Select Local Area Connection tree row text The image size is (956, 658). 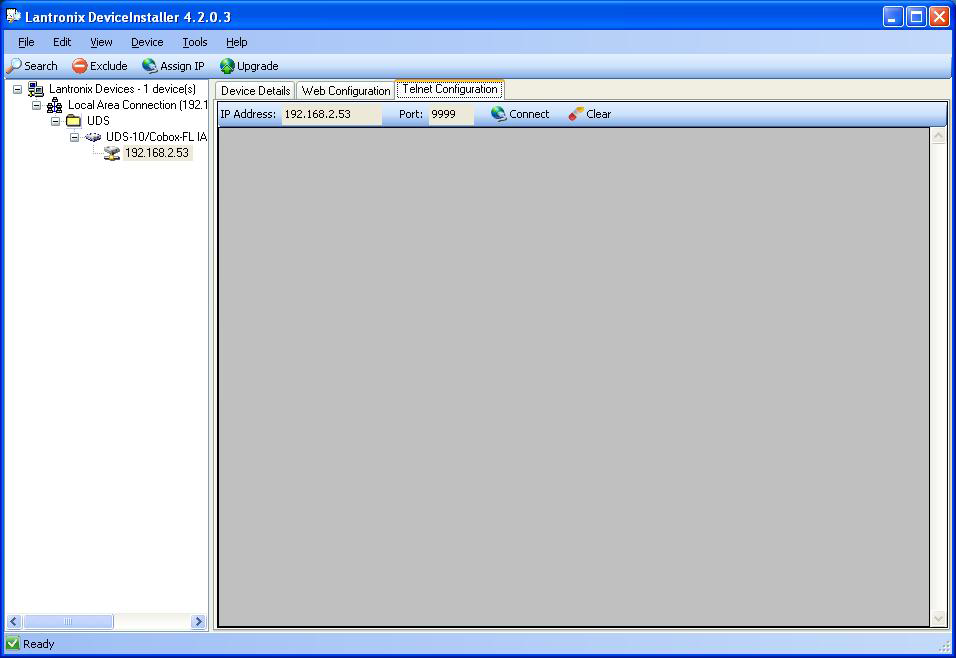(137, 105)
